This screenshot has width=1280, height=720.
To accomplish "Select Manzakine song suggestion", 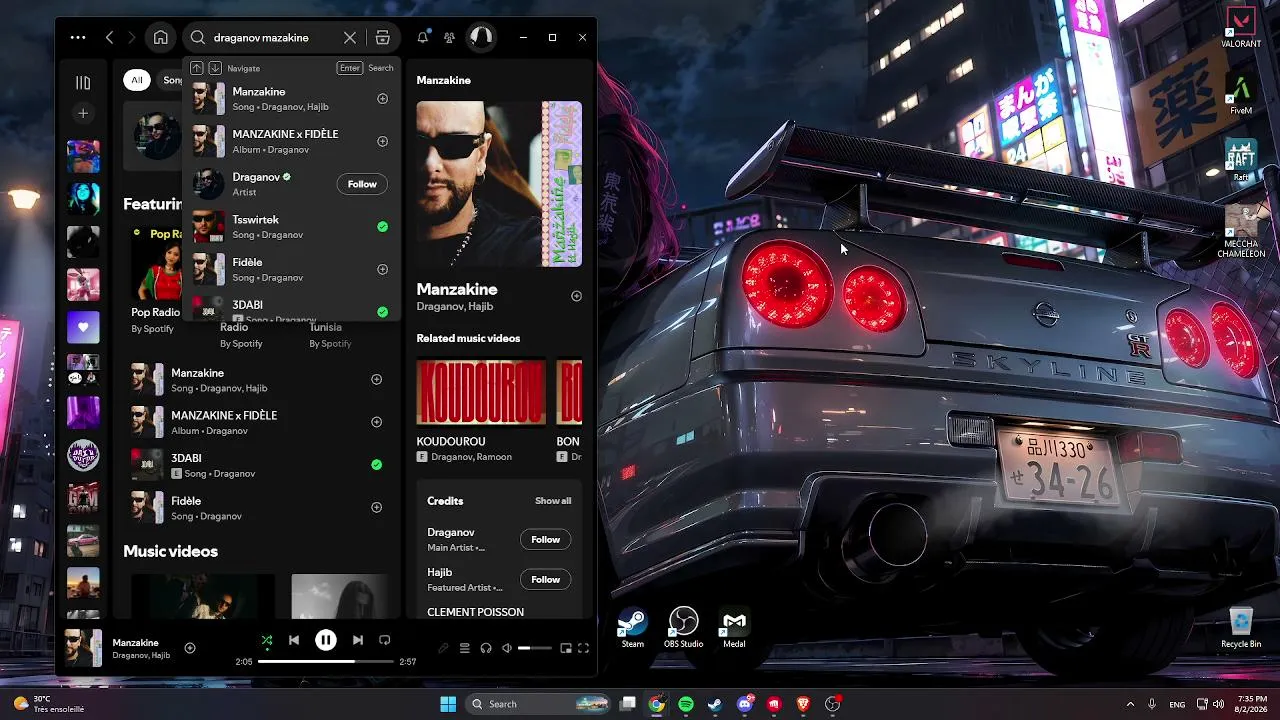I will tap(291, 99).
